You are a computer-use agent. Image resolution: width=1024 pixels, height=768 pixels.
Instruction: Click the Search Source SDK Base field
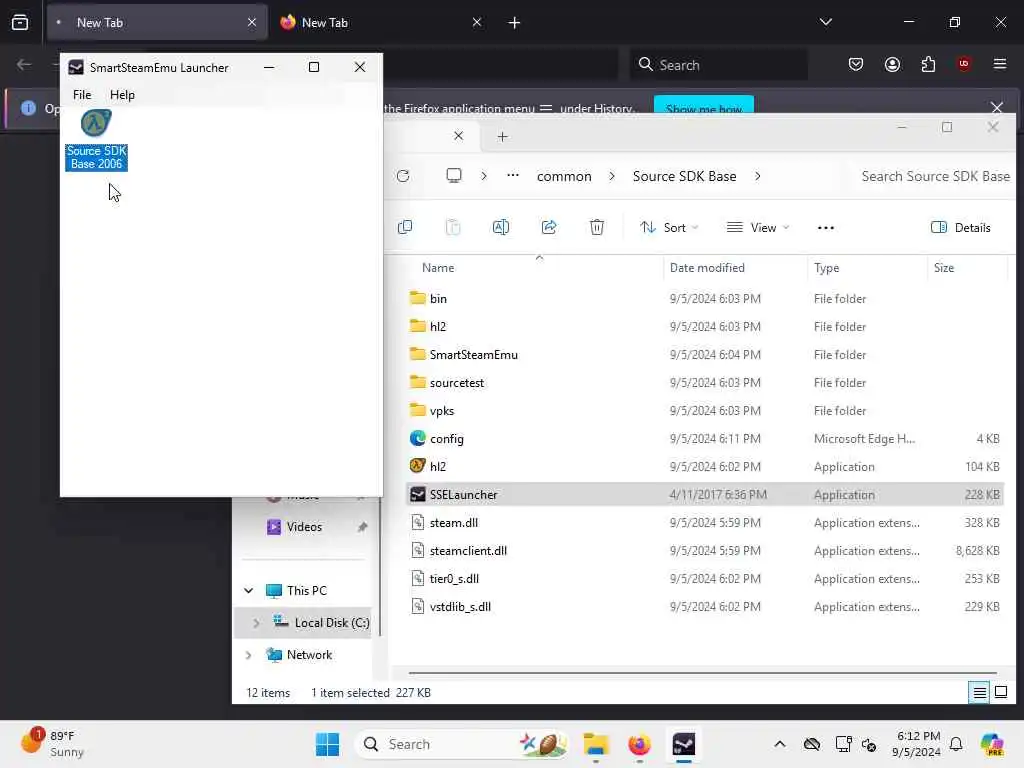pos(935,176)
